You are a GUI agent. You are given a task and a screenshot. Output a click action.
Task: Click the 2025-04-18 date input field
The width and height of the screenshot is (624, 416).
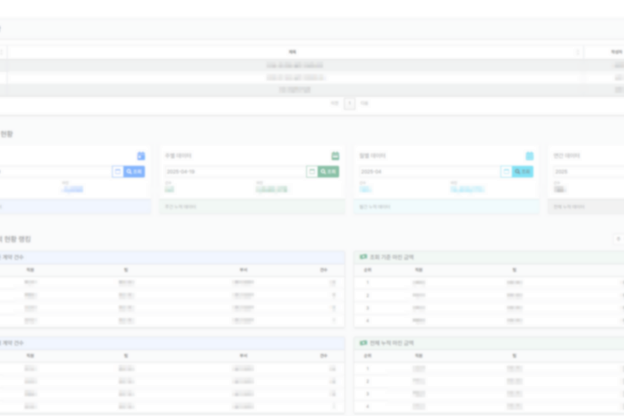coord(232,172)
